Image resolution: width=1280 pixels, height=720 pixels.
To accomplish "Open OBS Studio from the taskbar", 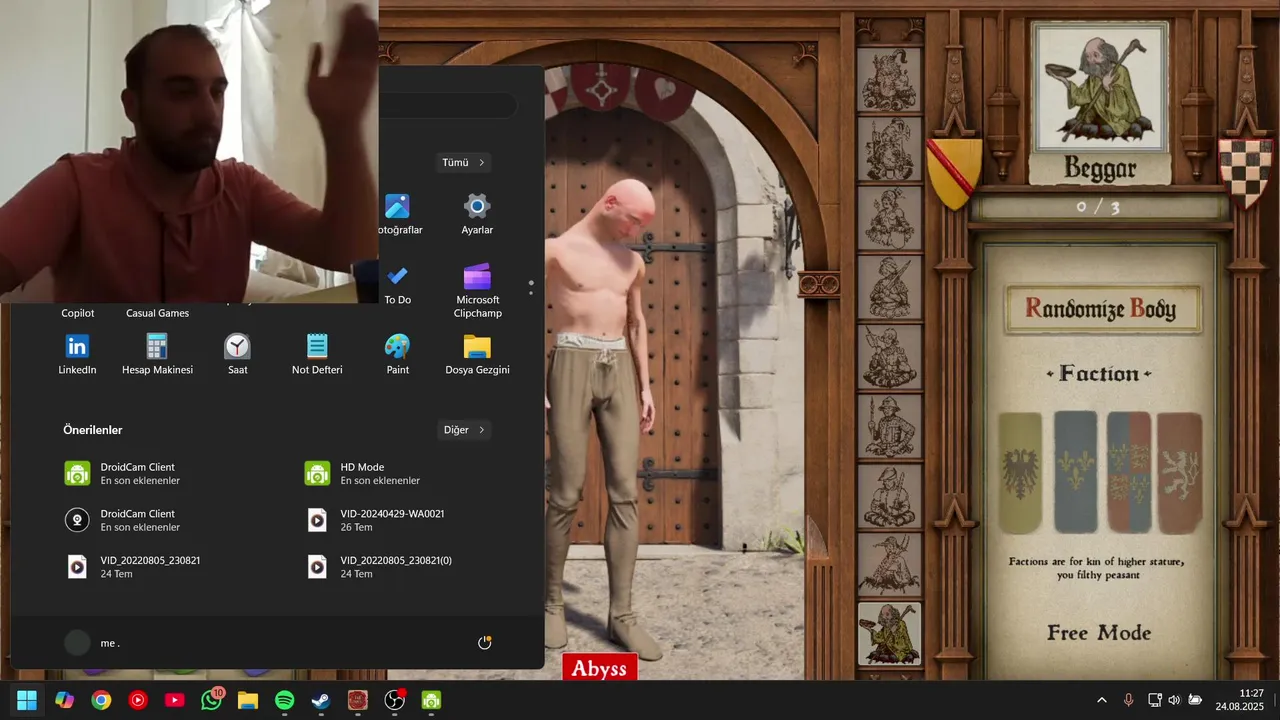I will point(395,700).
